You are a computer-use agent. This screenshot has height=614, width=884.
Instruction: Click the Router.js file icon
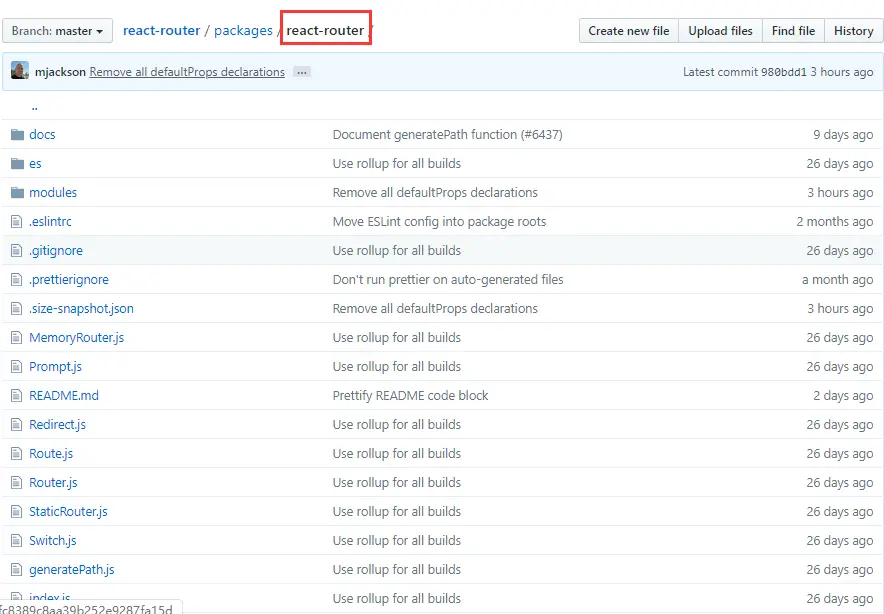click(x=17, y=483)
